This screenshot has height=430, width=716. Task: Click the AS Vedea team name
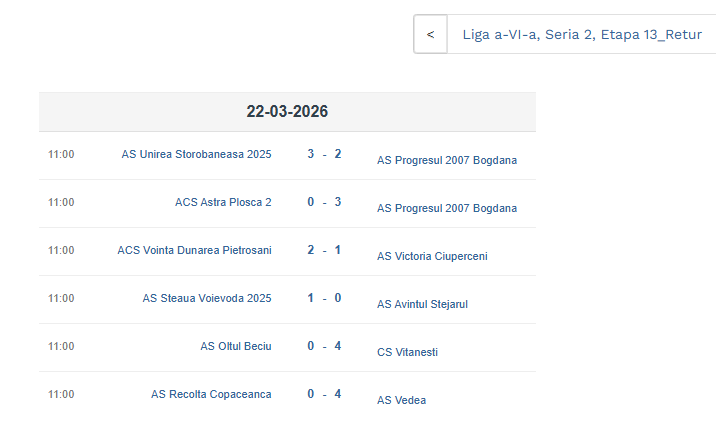point(401,400)
